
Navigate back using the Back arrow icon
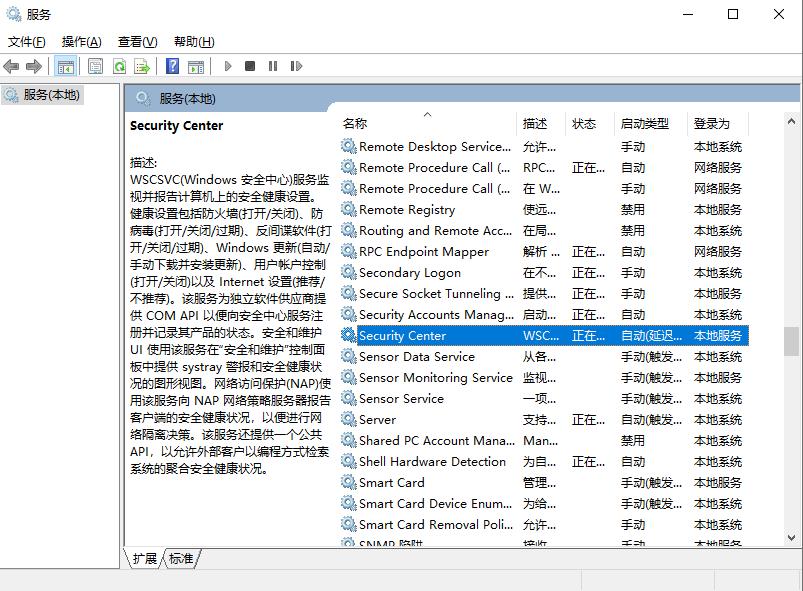pos(12,66)
